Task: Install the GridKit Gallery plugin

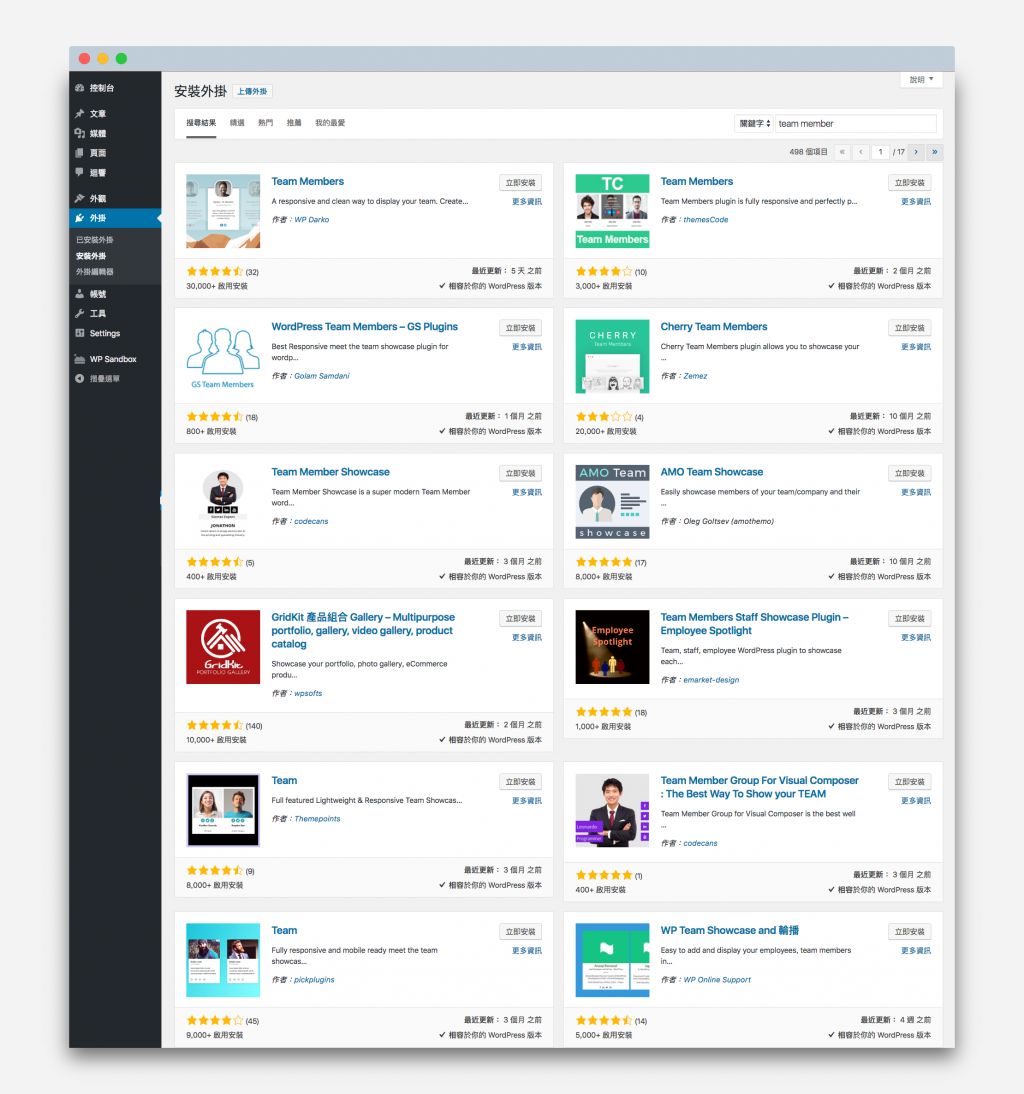Action: (x=520, y=618)
